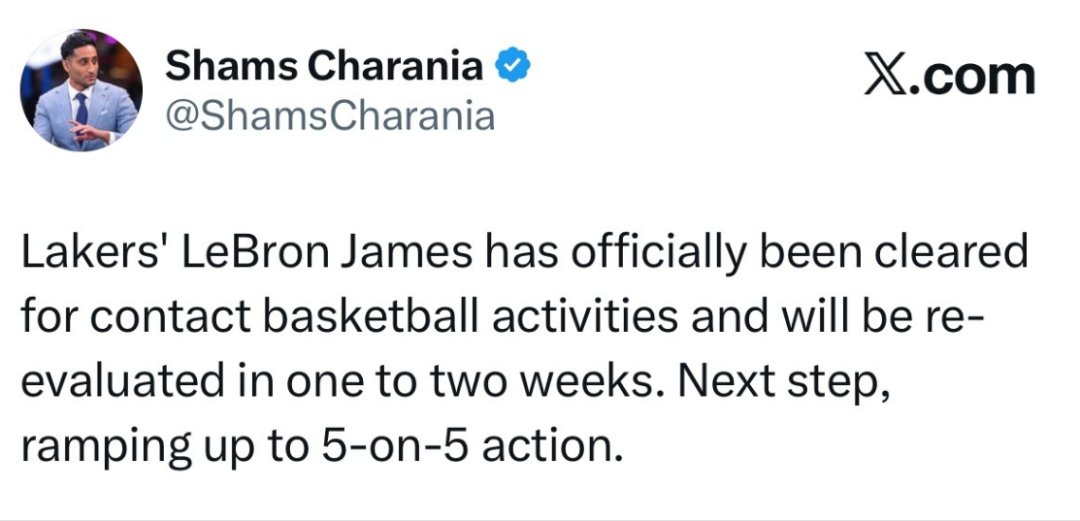Image resolution: width=1080 pixels, height=521 pixels.
Task: Click the X logo in the corner
Action: pyautogui.click(x=886, y=77)
